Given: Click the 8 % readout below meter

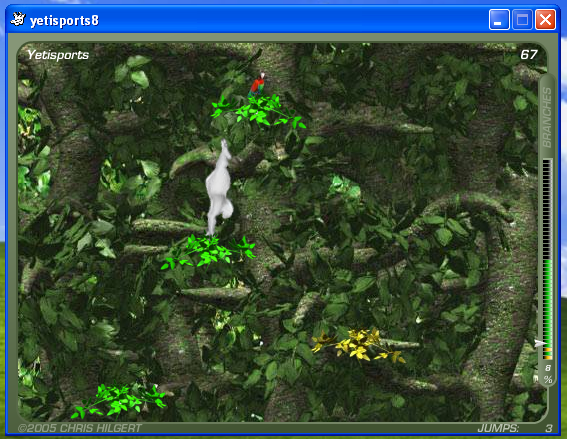Looking at the screenshot, I should tap(548, 374).
